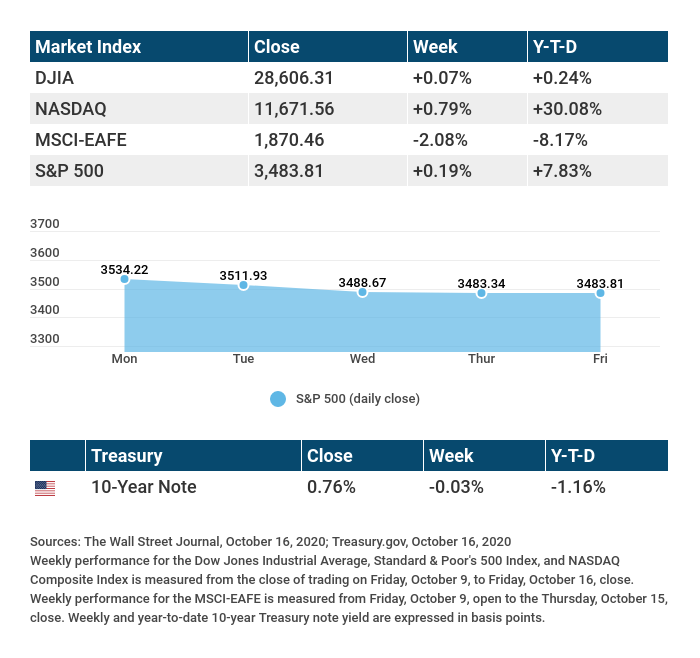This screenshot has height=658, width=700.
Task: Click the S&P 500 legend circle
Action: click(x=278, y=399)
